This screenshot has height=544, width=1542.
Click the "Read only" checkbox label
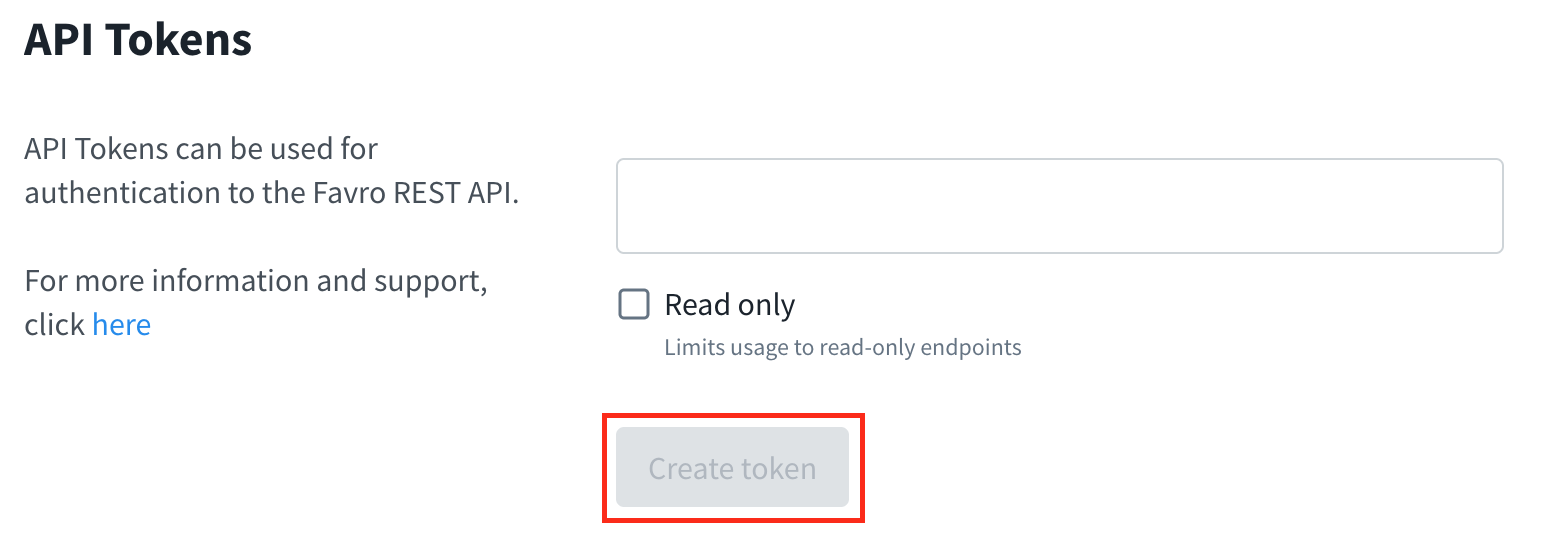(729, 305)
